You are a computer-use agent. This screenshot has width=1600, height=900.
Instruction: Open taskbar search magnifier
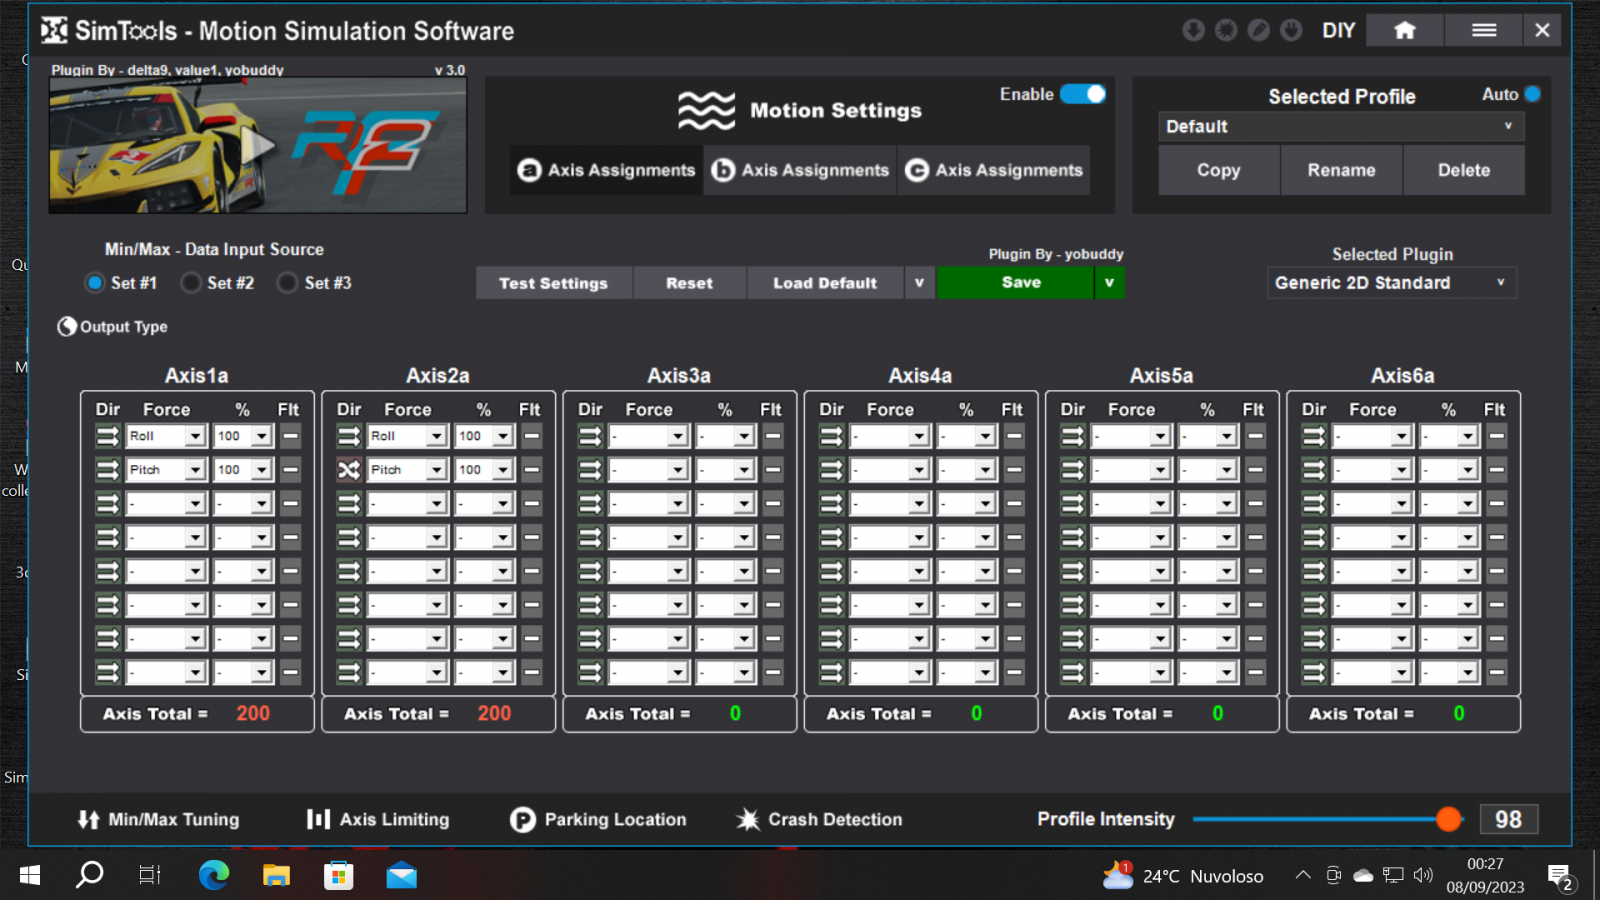90,876
